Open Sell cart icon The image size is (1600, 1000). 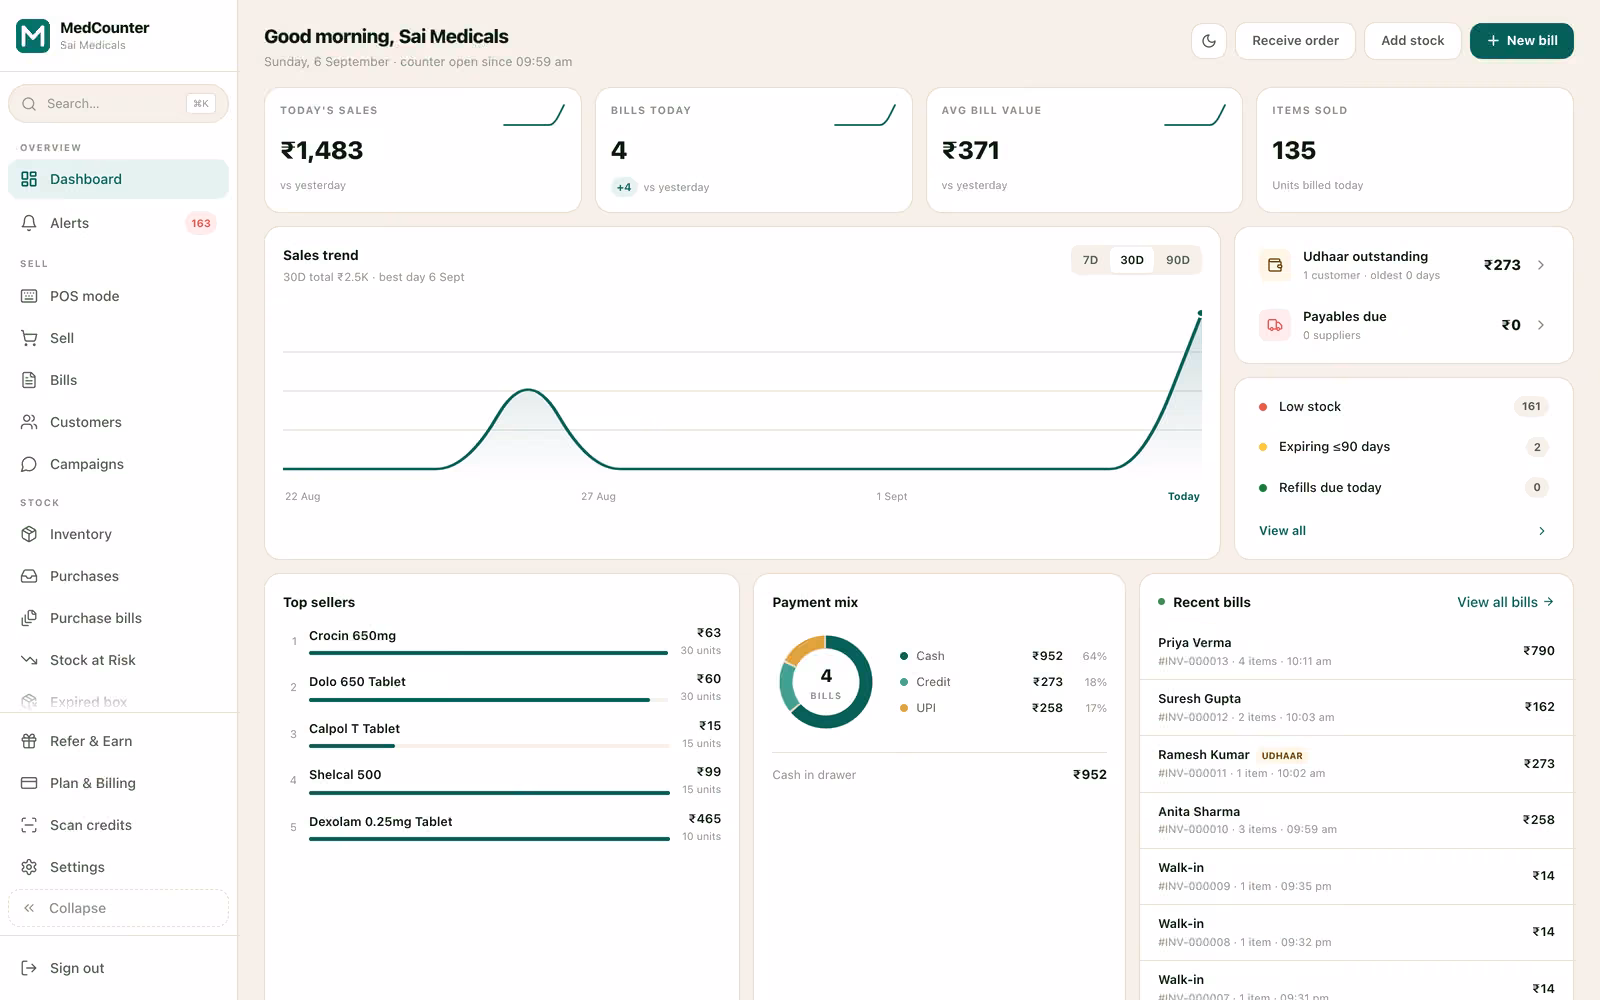coord(29,338)
